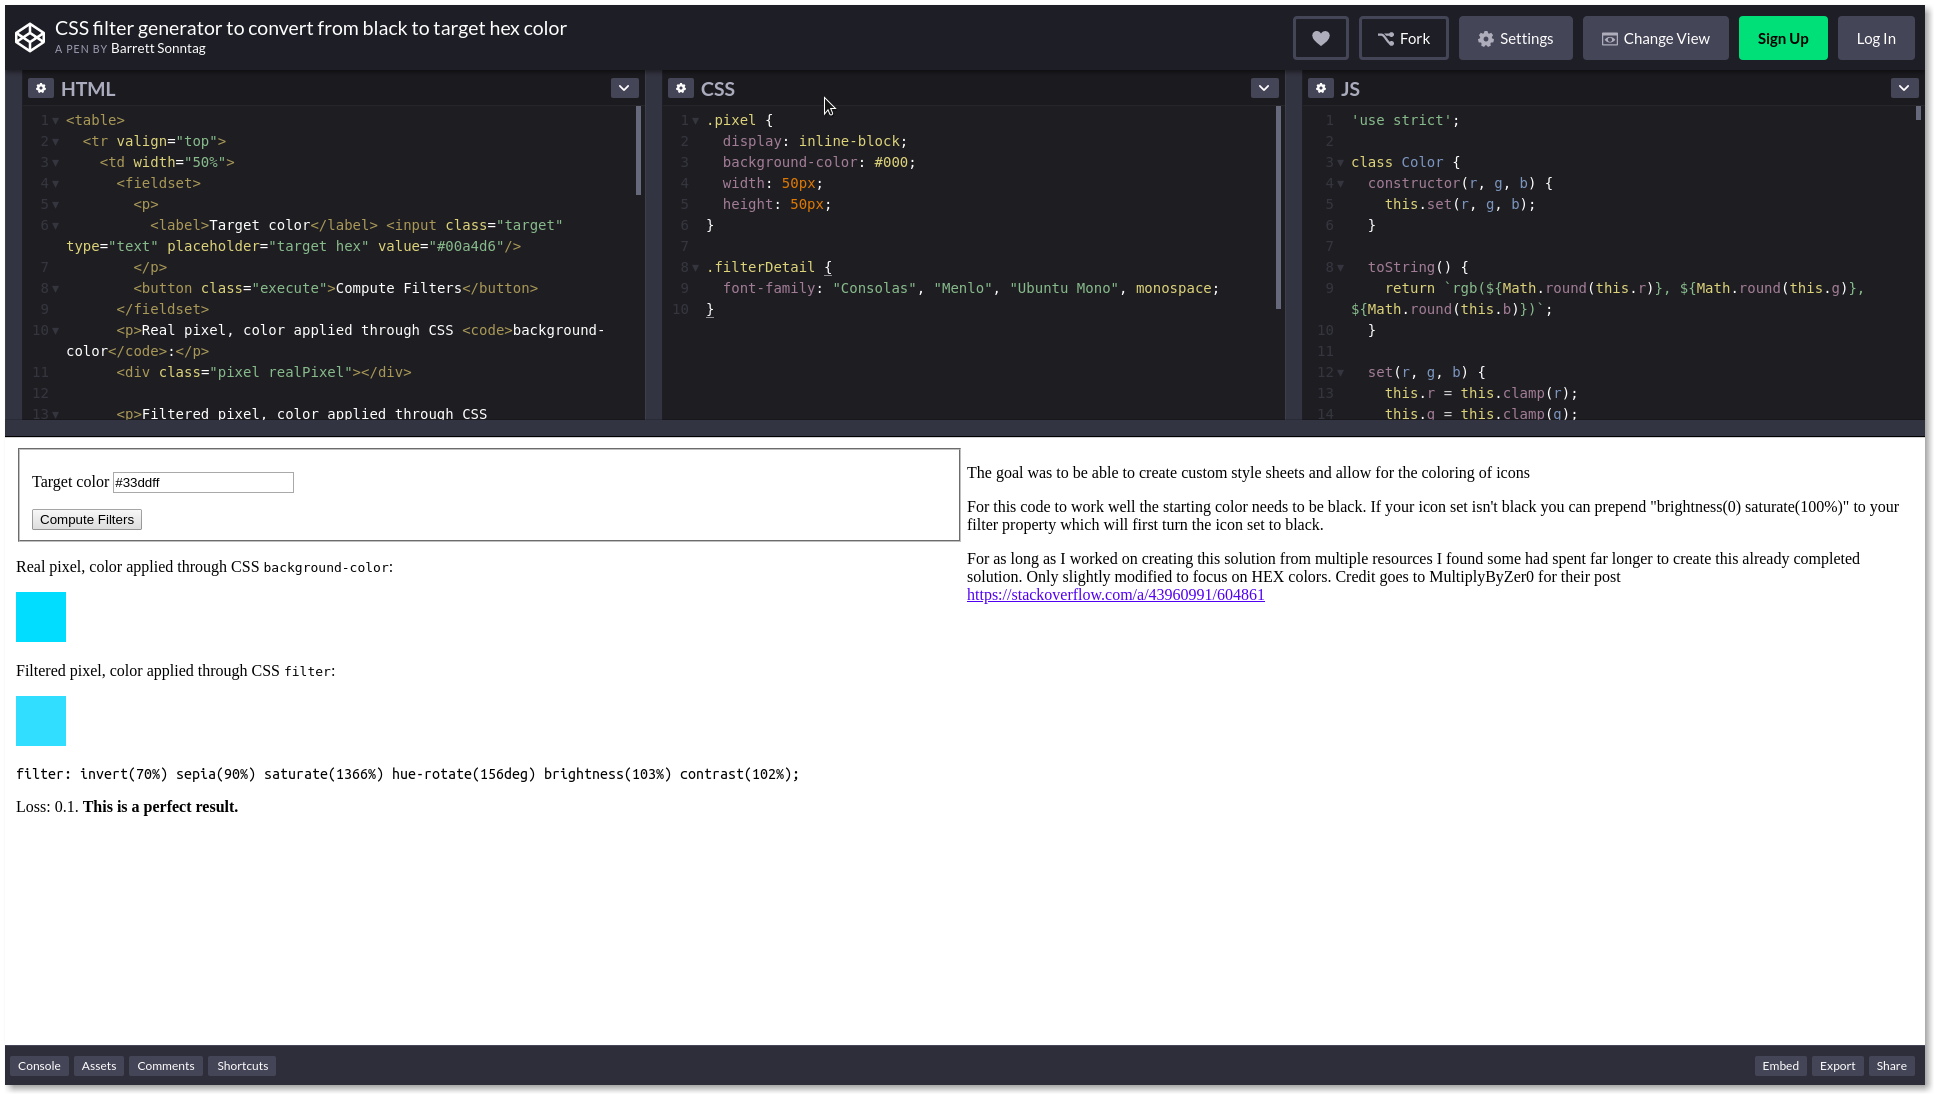This screenshot has width=1934, height=1094.
Task: Collapse the HTML editor with its chevron
Action: pos(624,88)
